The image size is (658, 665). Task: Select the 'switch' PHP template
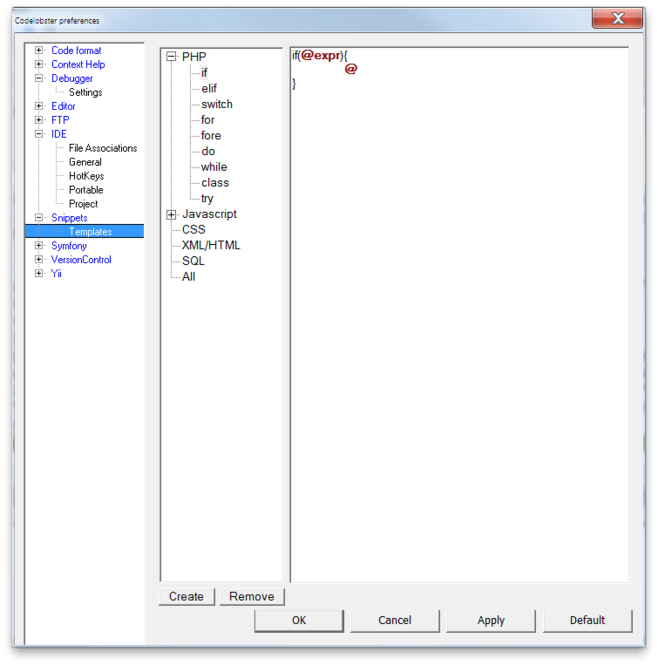click(x=217, y=104)
